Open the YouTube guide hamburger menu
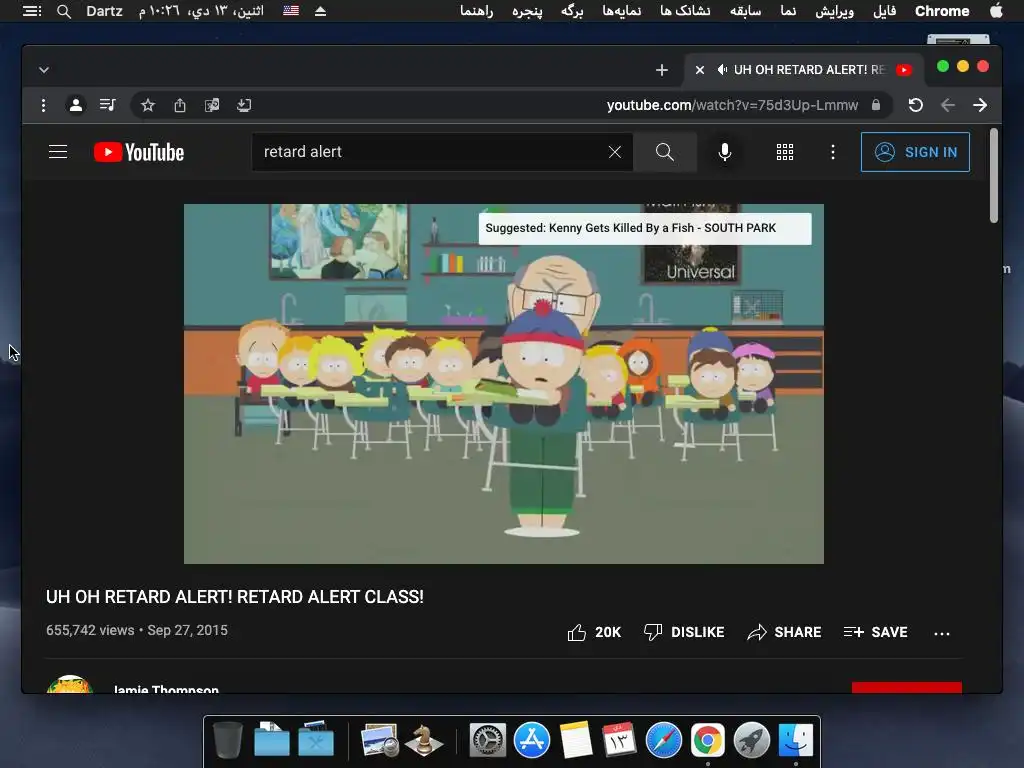This screenshot has width=1024, height=768. 58,152
